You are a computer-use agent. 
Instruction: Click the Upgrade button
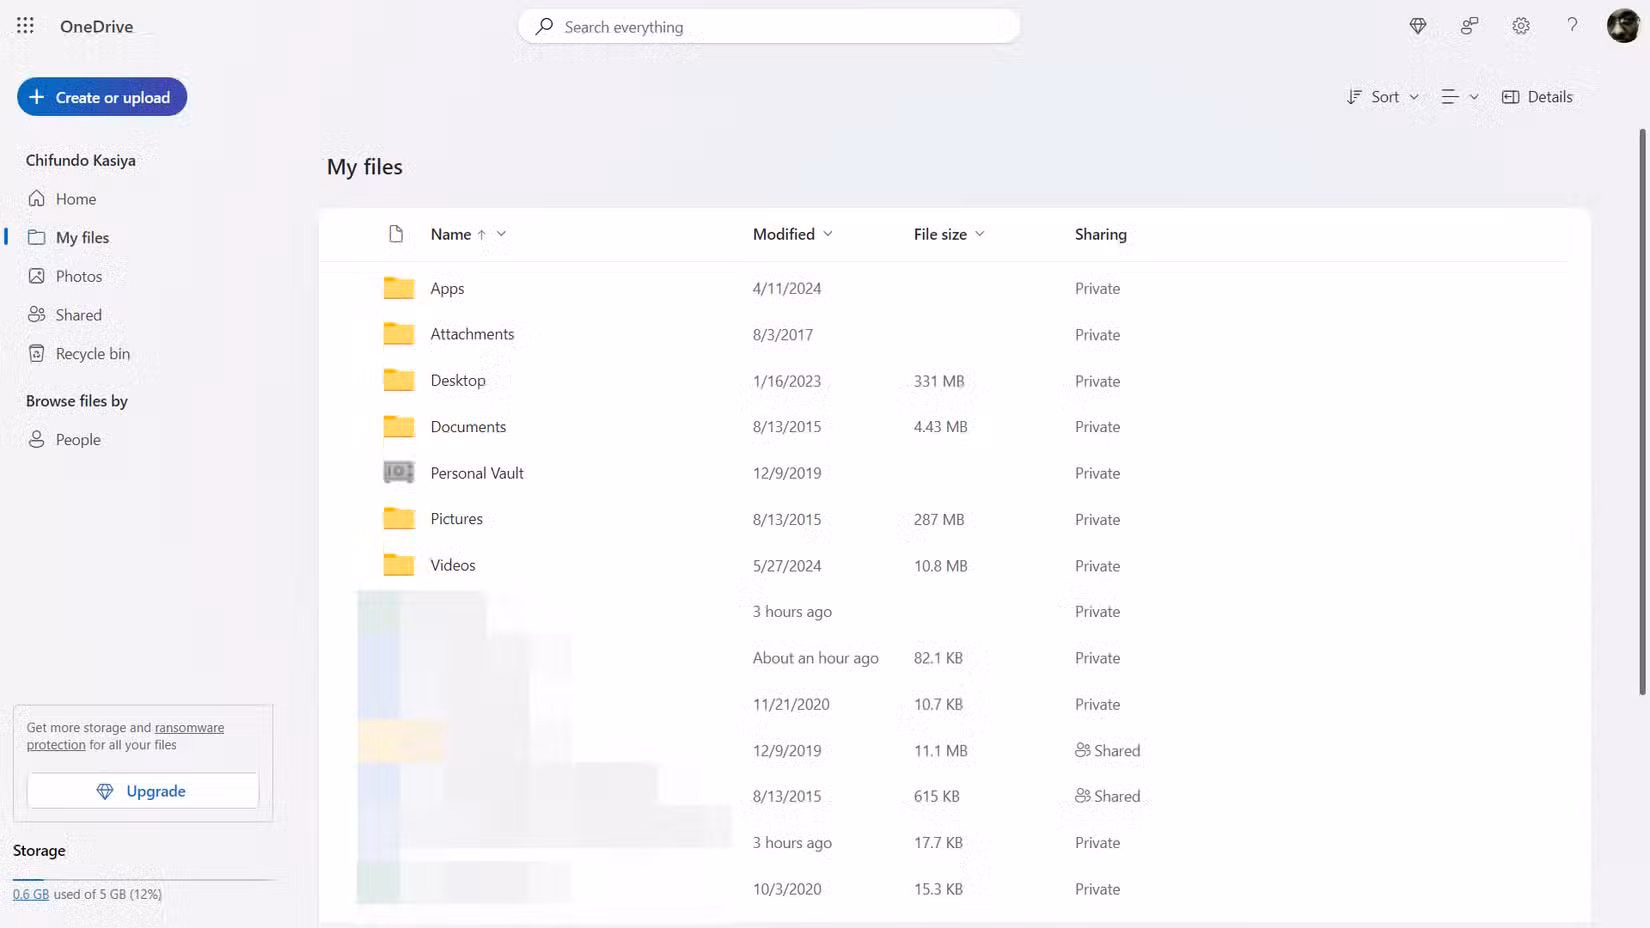pos(143,791)
